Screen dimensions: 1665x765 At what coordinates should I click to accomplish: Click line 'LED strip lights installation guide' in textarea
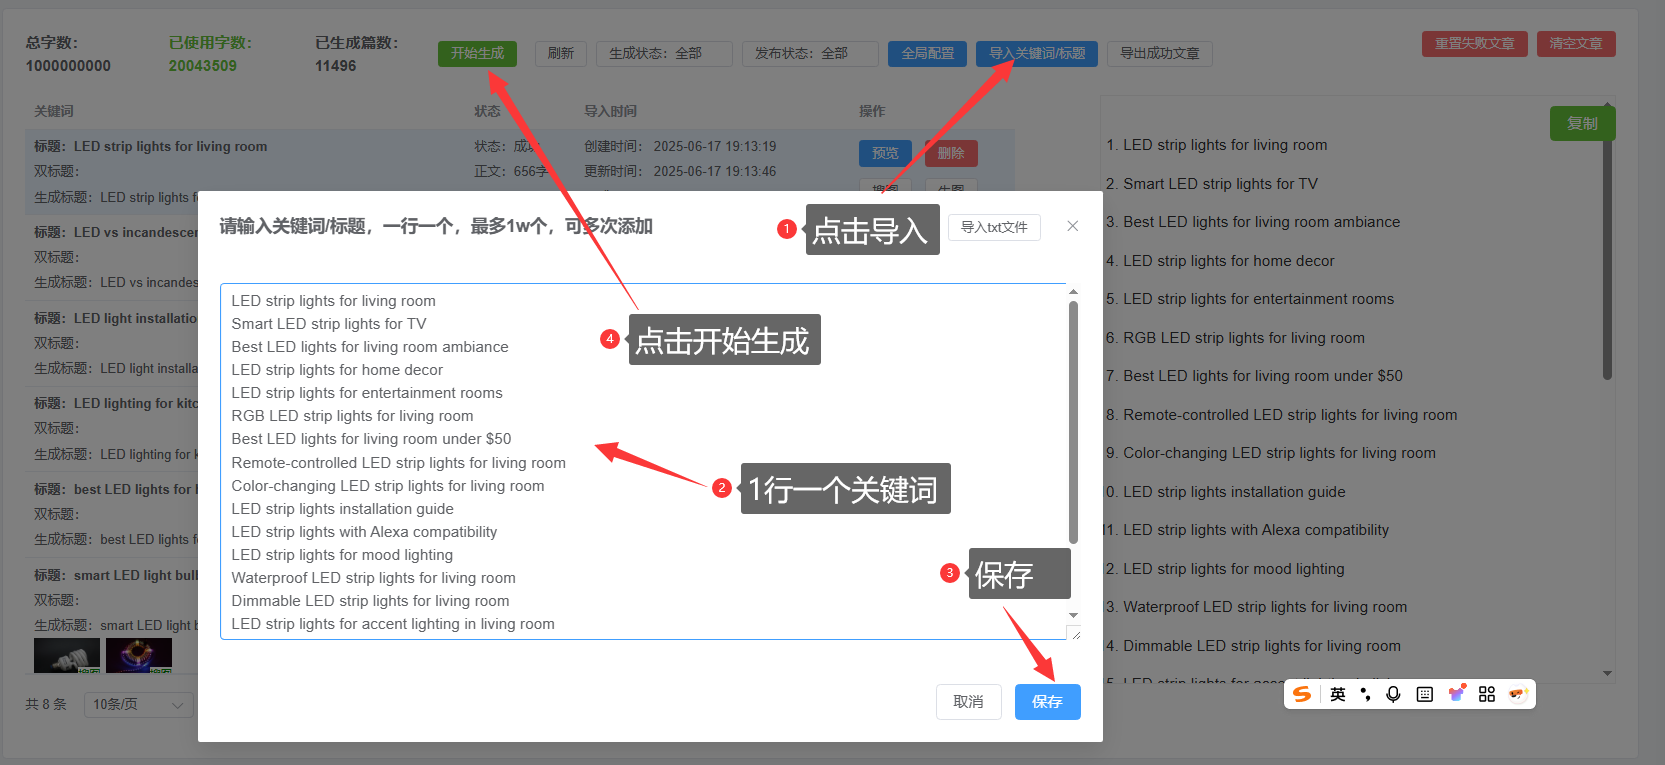pos(342,509)
